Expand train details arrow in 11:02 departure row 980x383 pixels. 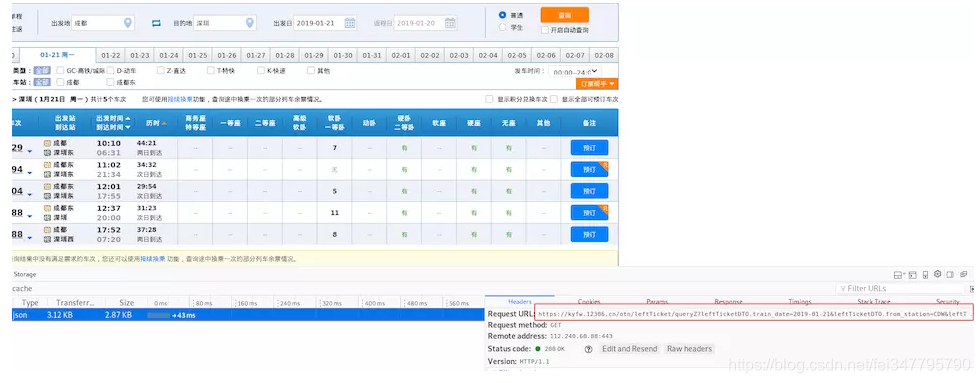tap(29, 172)
